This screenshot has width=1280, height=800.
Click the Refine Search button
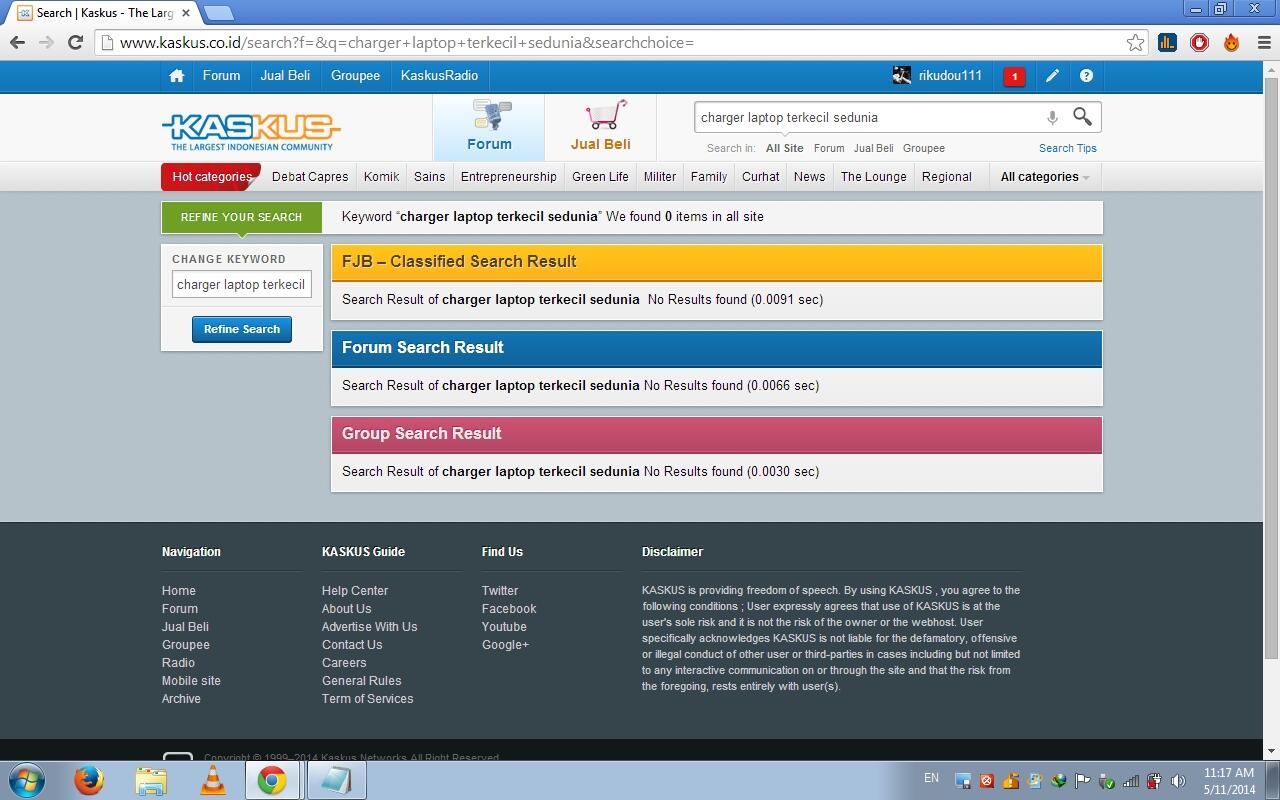[x=242, y=329]
